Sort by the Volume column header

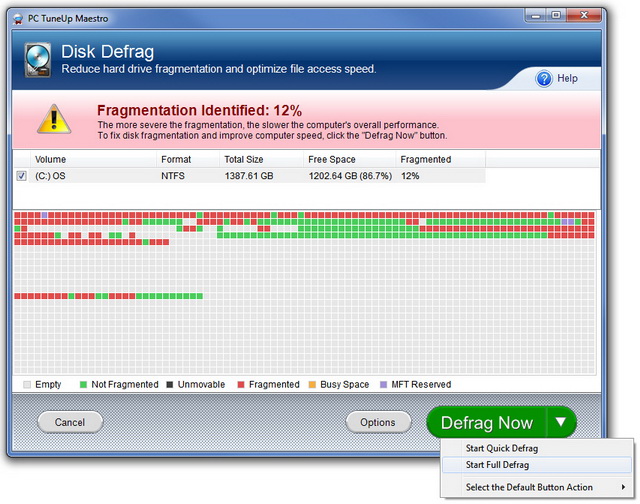click(93, 159)
